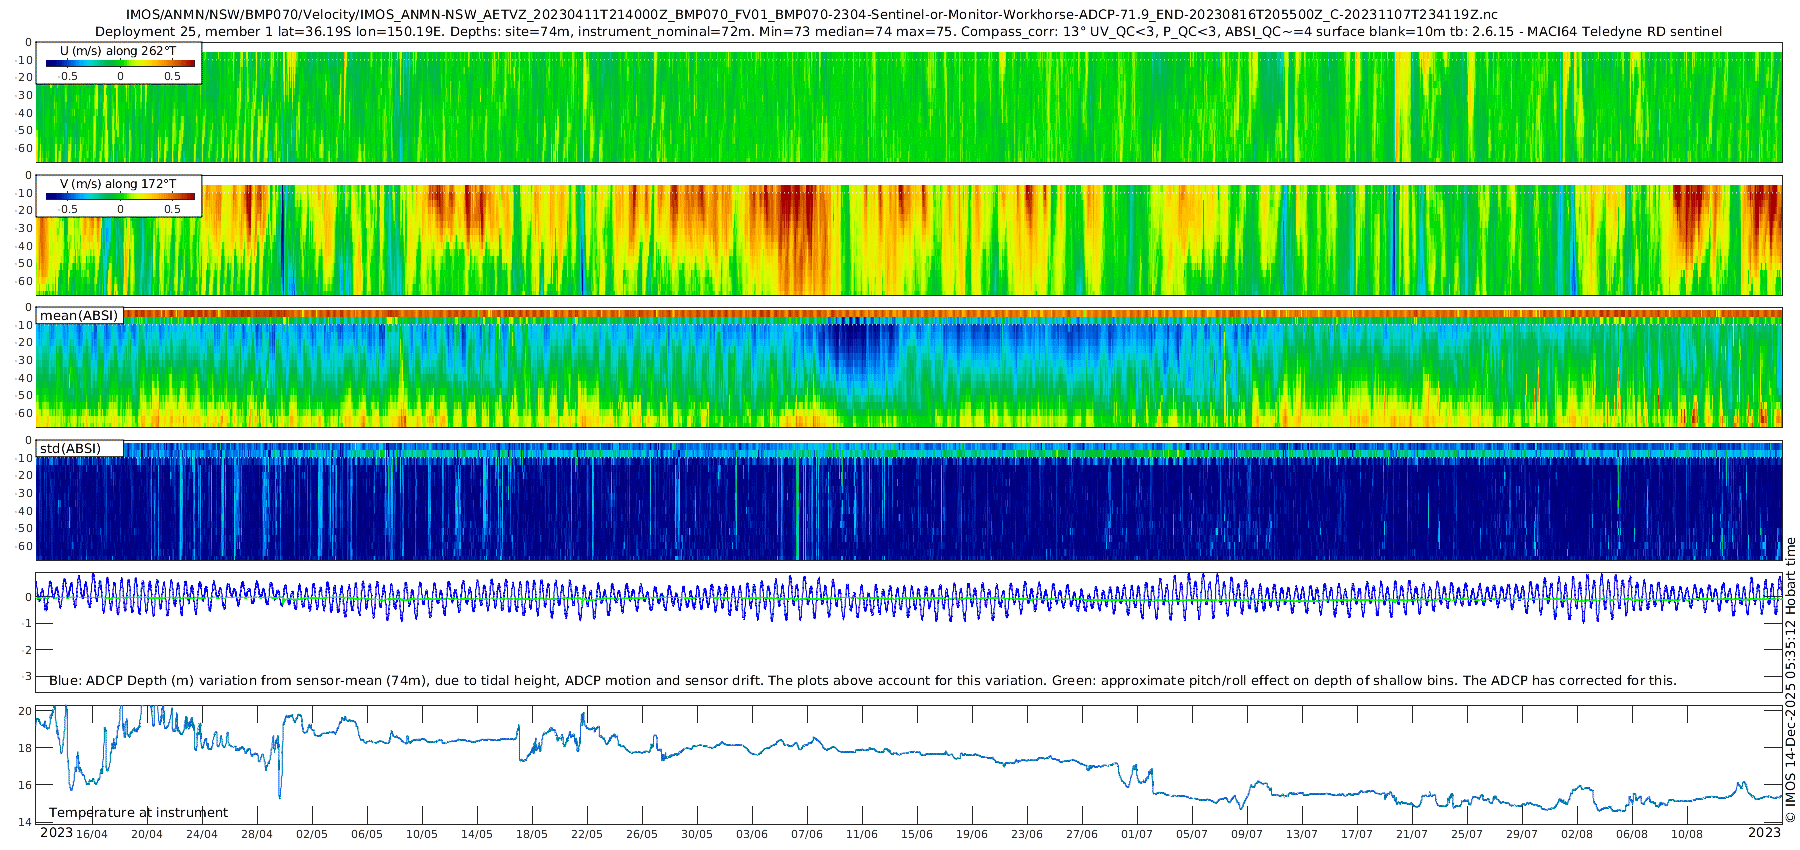
Task: Click the 02/05 date tick label
Action: click(x=311, y=834)
